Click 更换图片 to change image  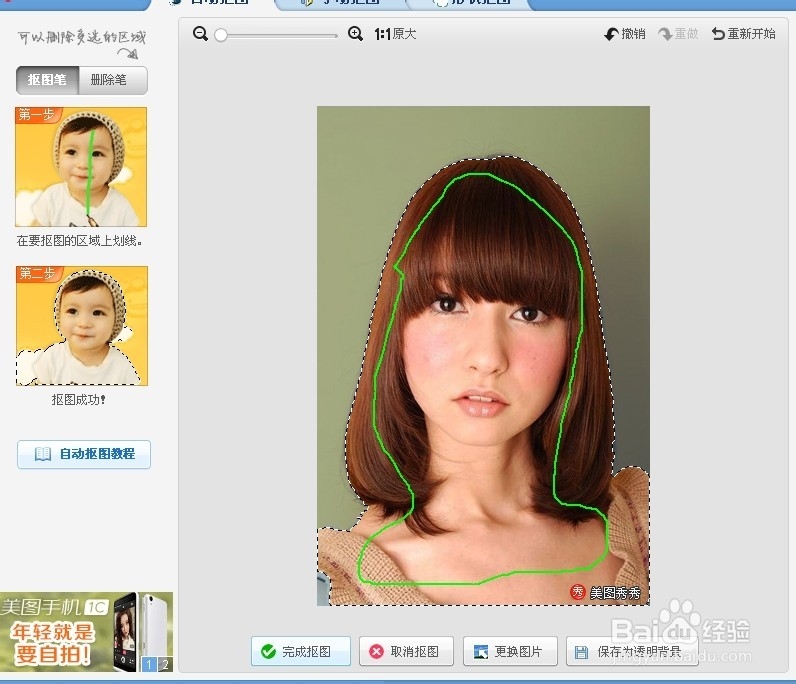click(510, 651)
